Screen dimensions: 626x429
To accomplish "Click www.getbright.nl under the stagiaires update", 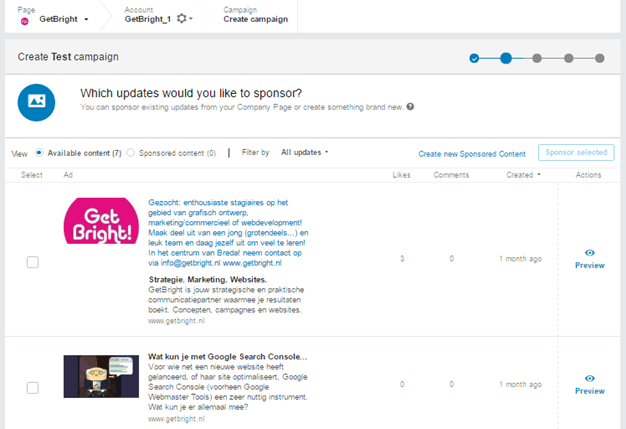I will click(176, 320).
